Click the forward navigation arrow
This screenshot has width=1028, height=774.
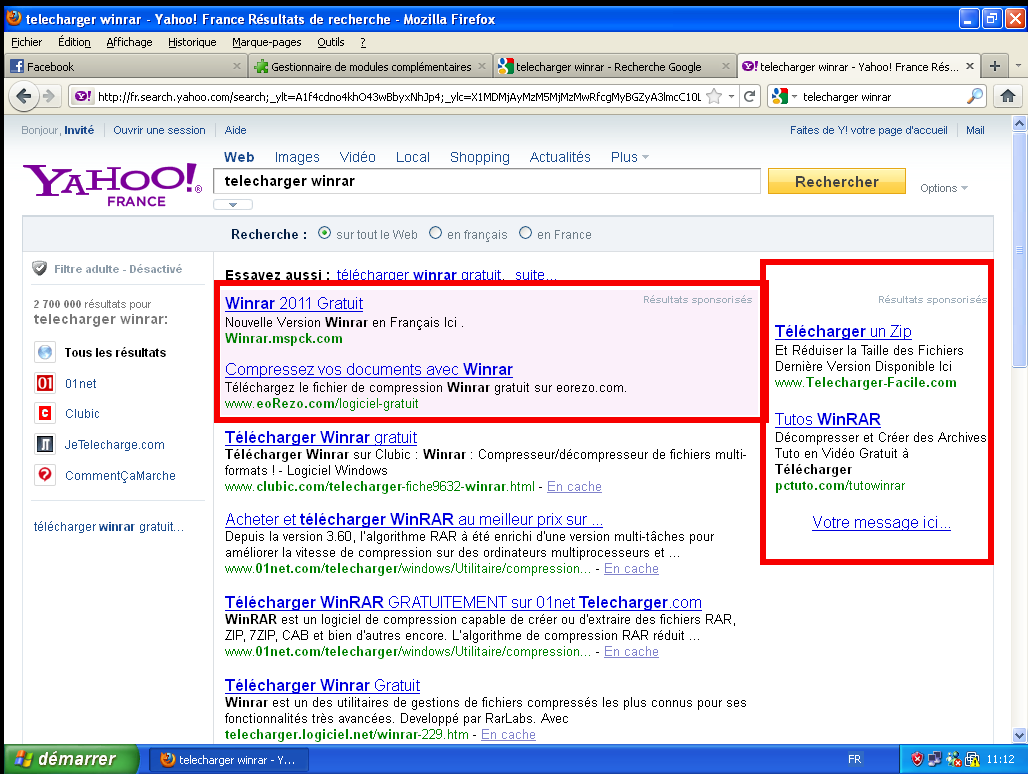pyautogui.click(x=49, y=96)
